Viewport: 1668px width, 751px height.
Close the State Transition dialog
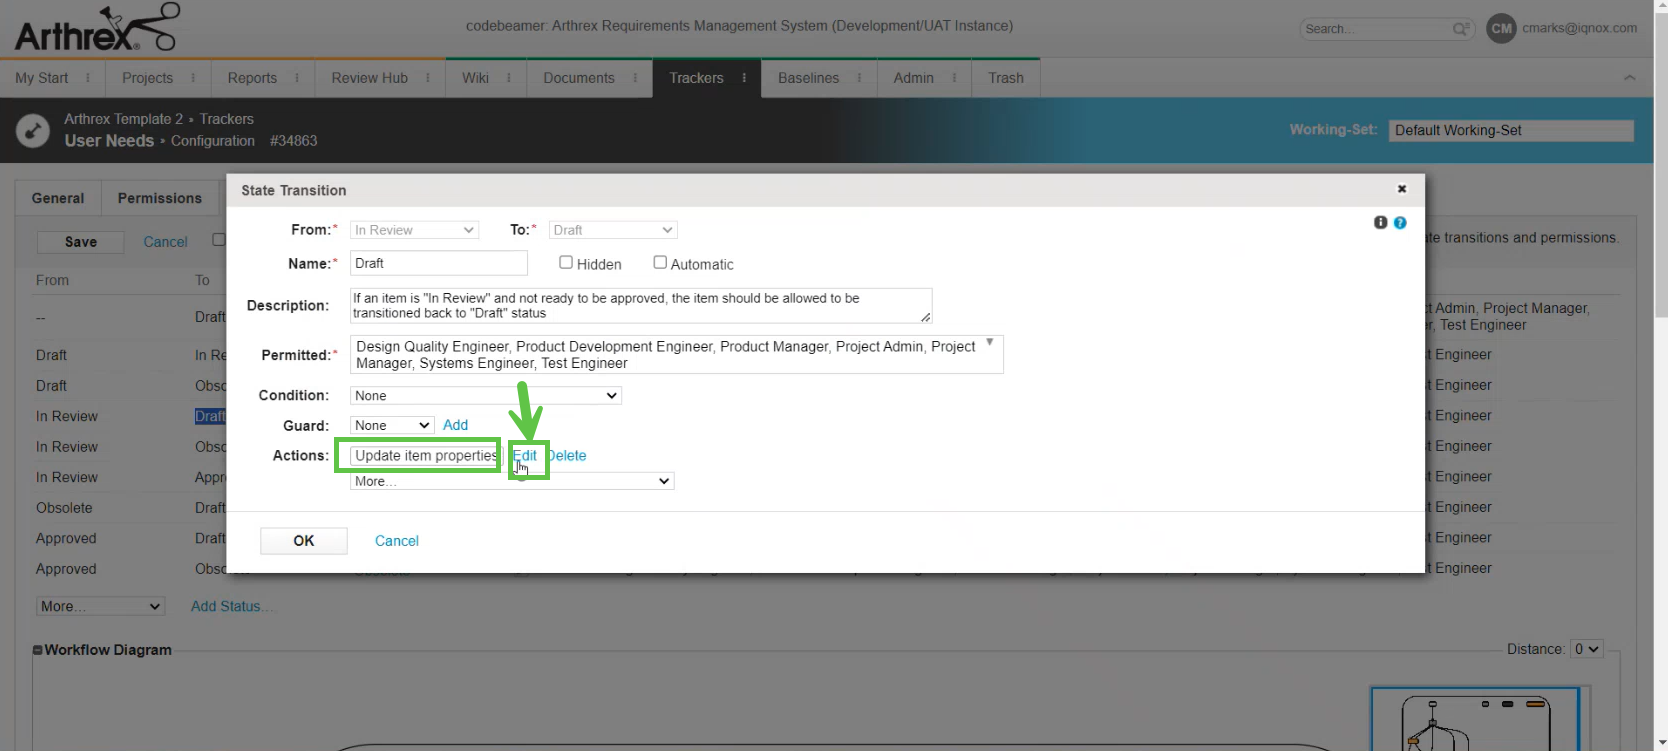click(x=1402, y=189)
